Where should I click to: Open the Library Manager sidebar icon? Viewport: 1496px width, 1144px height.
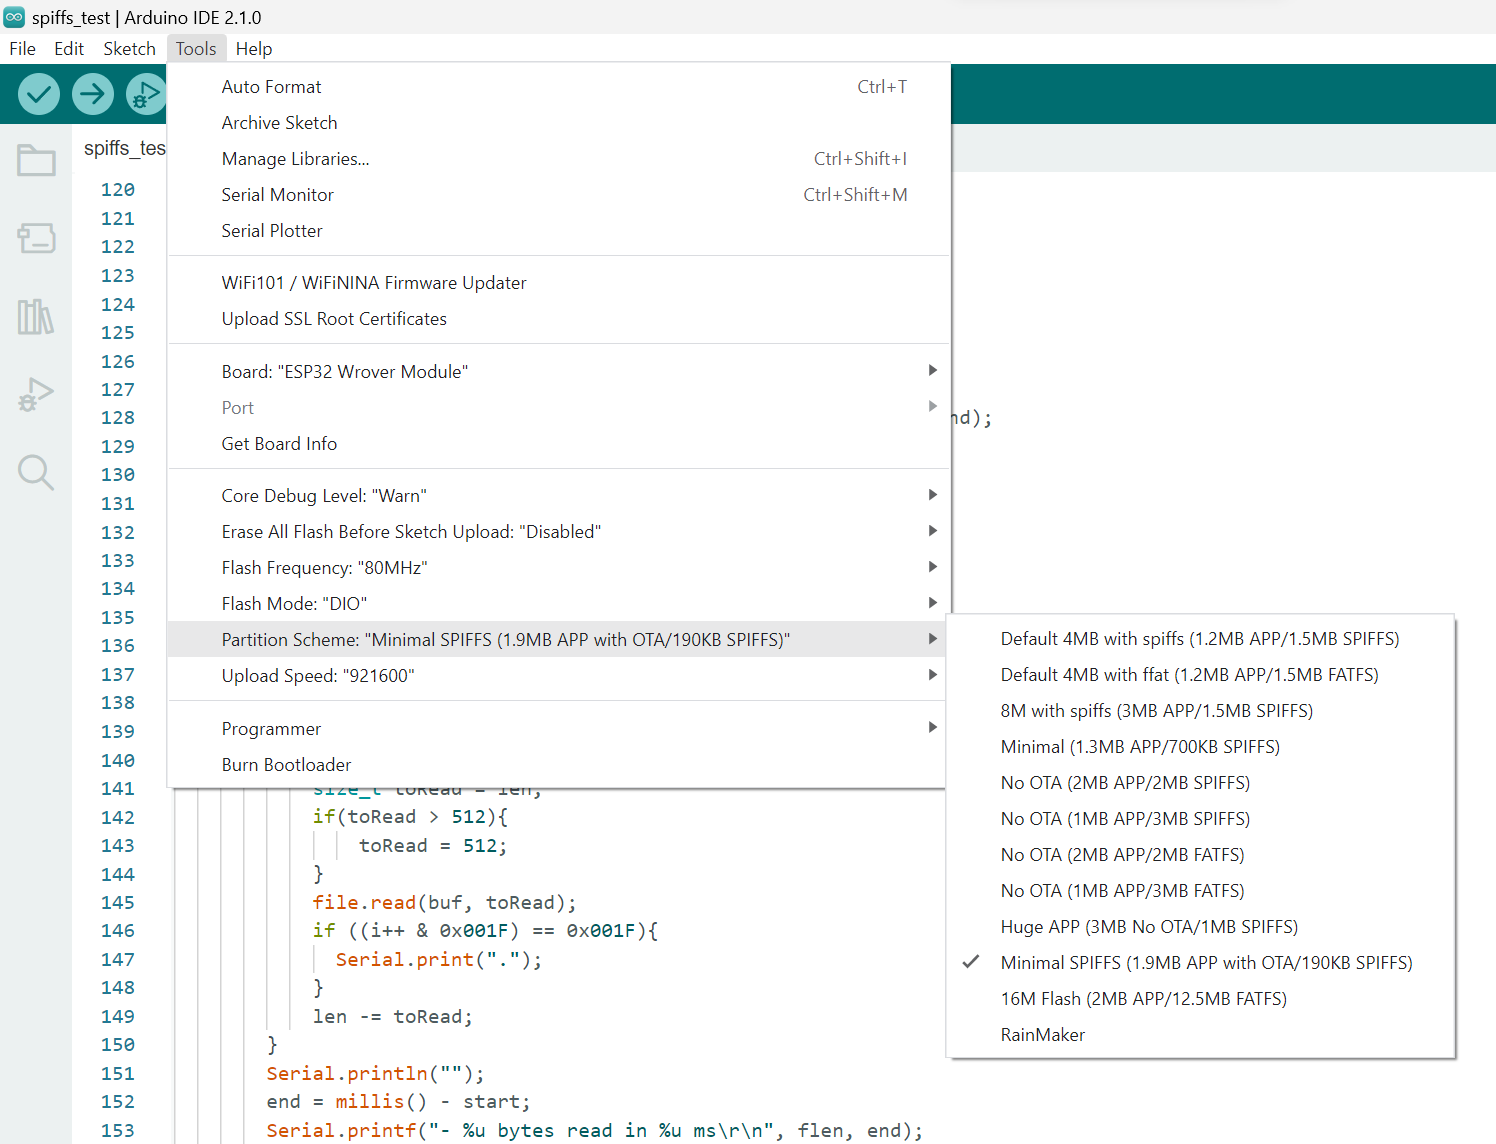coord(36,317)
